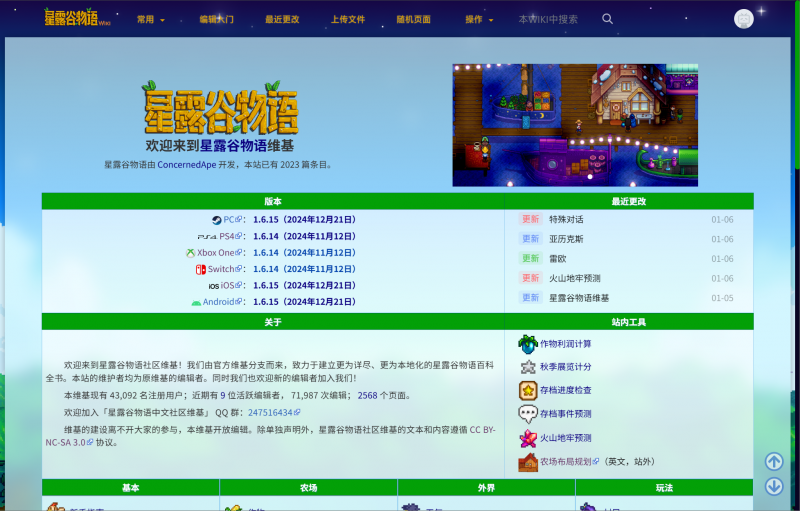Open recent change 亚历克斯
The image size is (800, 511).
click(566, 239)
